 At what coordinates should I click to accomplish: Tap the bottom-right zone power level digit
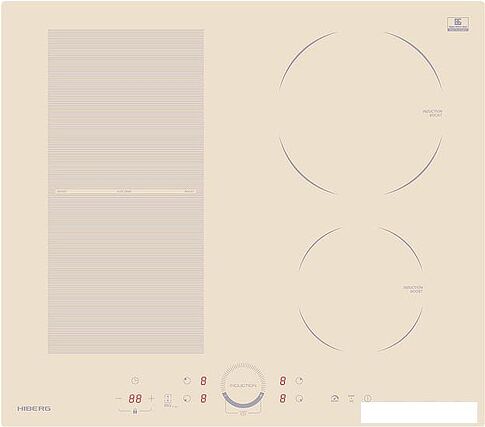[x=283, y=398]
